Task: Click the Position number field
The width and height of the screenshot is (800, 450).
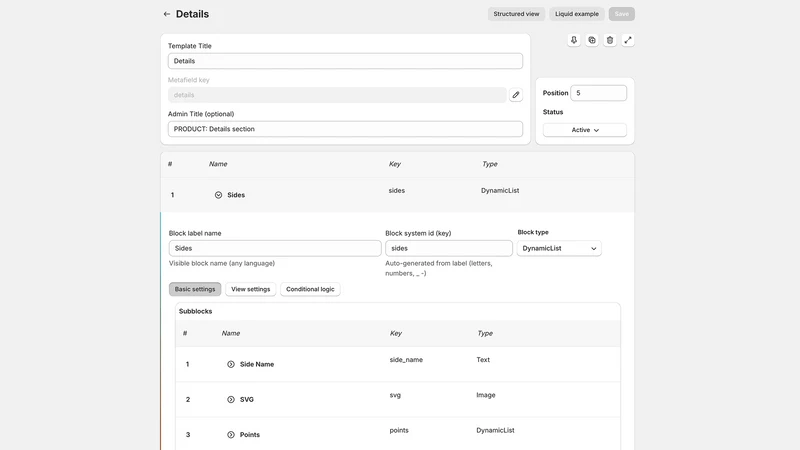Action: pyautogui.click(x=598, y=93)
